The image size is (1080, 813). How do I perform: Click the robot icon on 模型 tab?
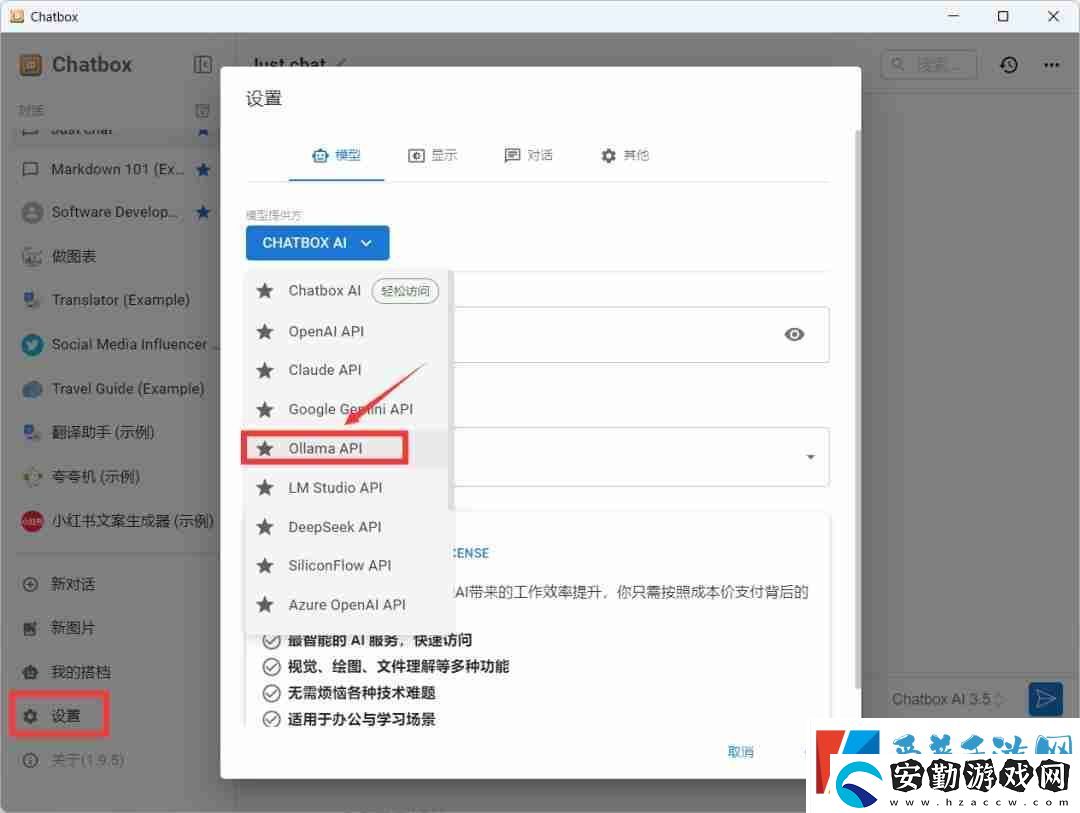[320, 156]
